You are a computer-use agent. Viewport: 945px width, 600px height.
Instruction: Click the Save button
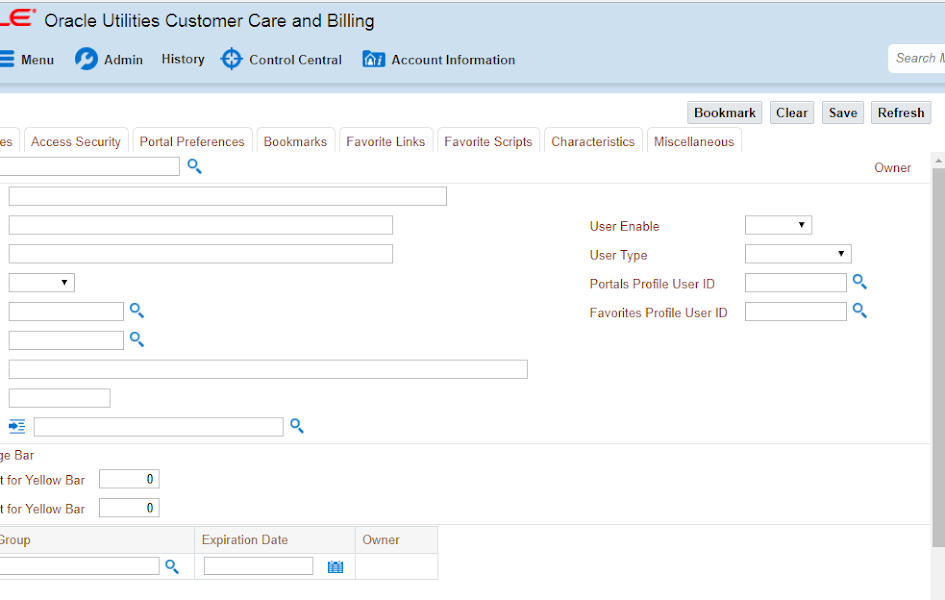[842, 112]
